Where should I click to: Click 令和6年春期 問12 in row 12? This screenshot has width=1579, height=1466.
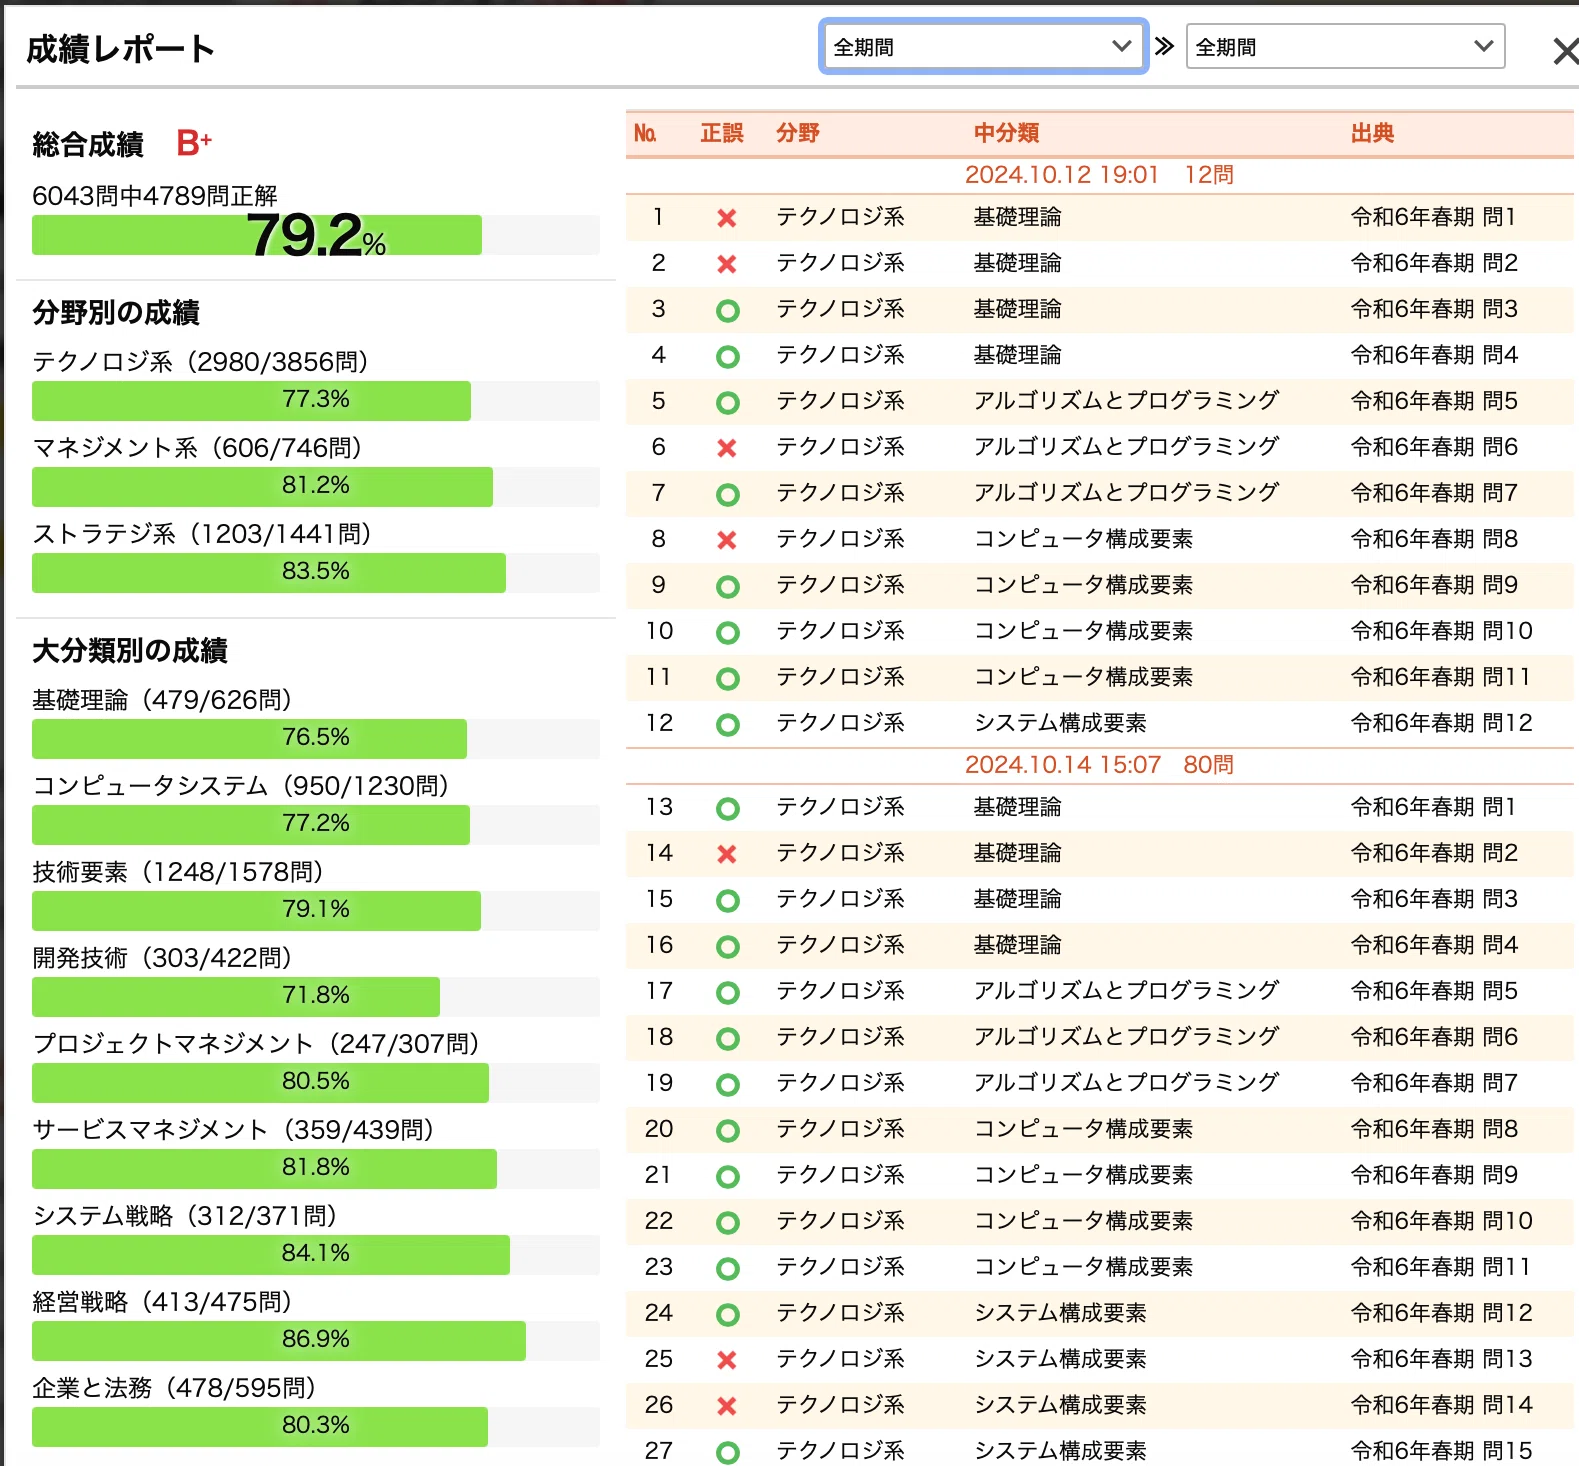click(x=1441, y=723)
